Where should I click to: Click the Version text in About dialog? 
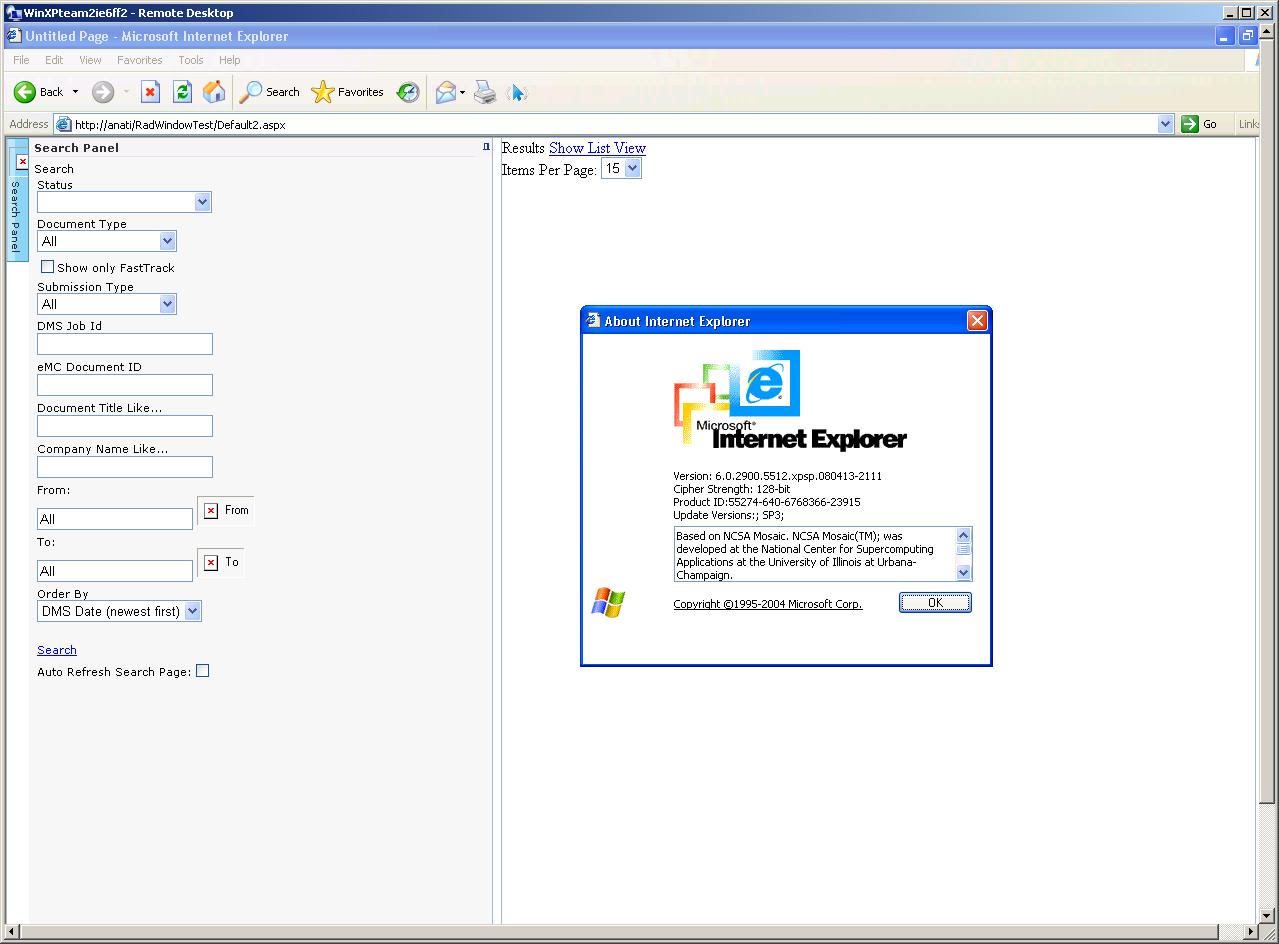pyautogui.click(x=778, y=476)
